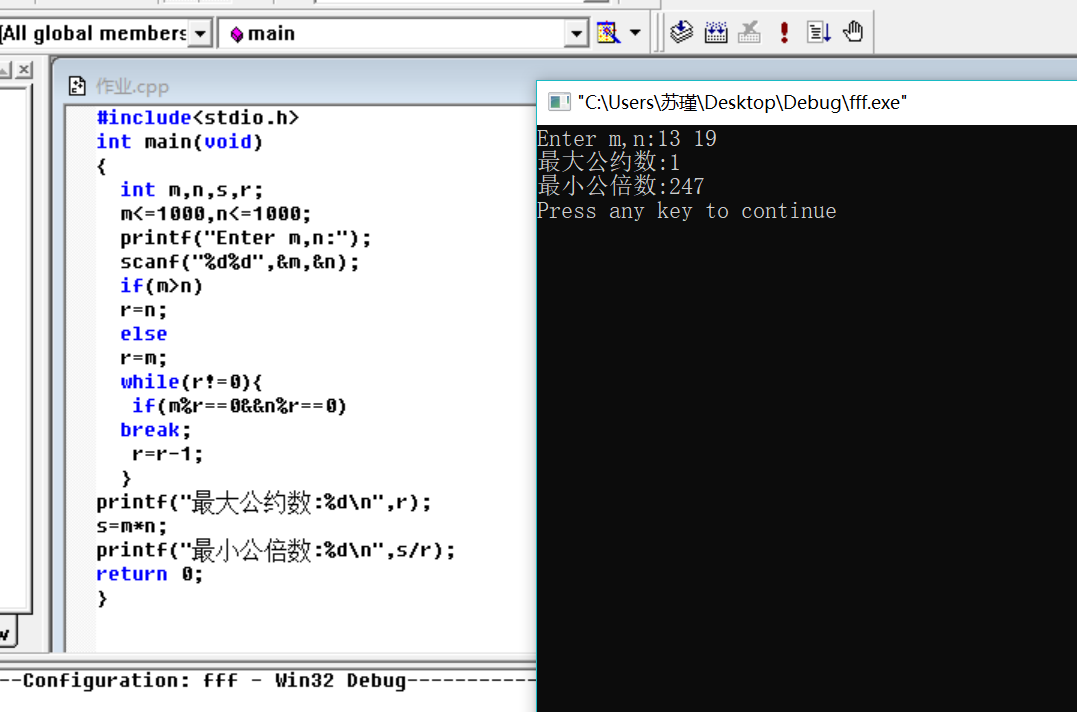Click the int m,n,s,r; declaration line
The image size is (1077, 712).
click(x=192, y=190)
